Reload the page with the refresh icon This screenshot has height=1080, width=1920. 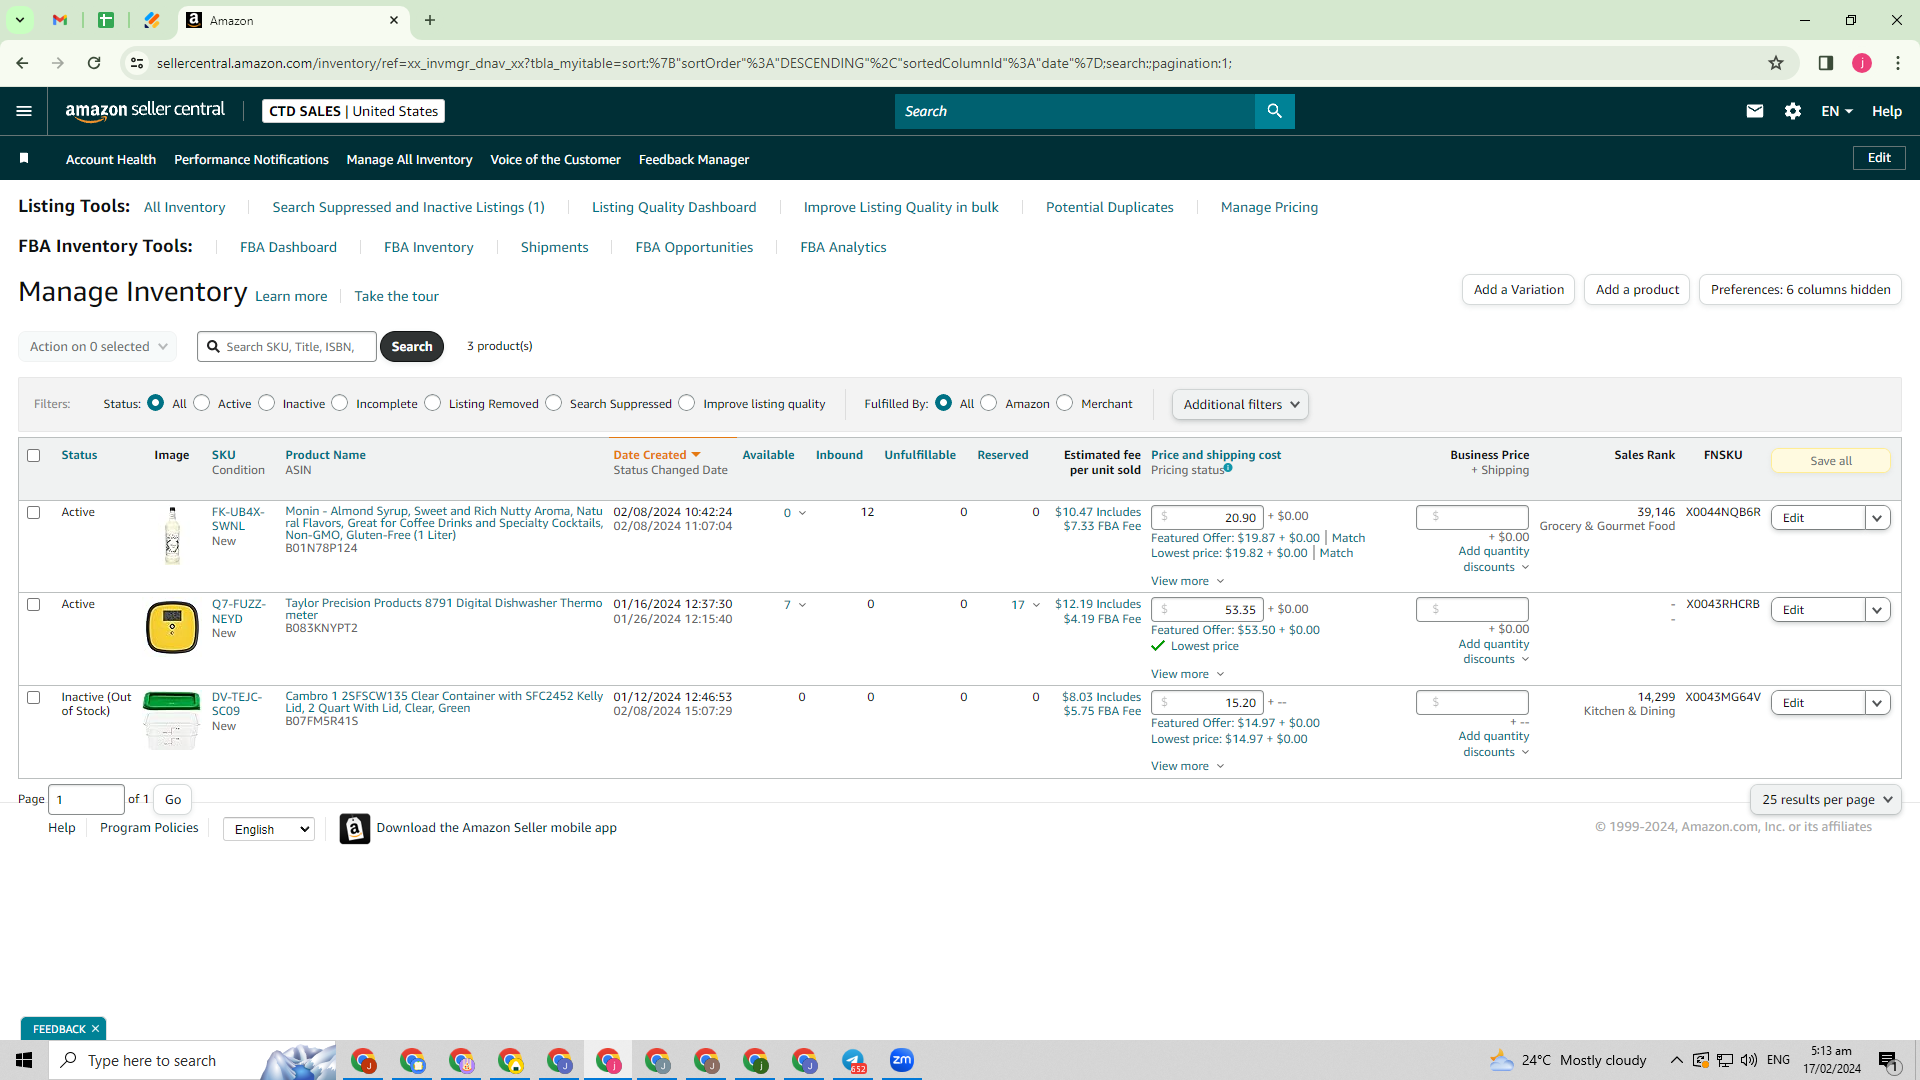(94, 63)
